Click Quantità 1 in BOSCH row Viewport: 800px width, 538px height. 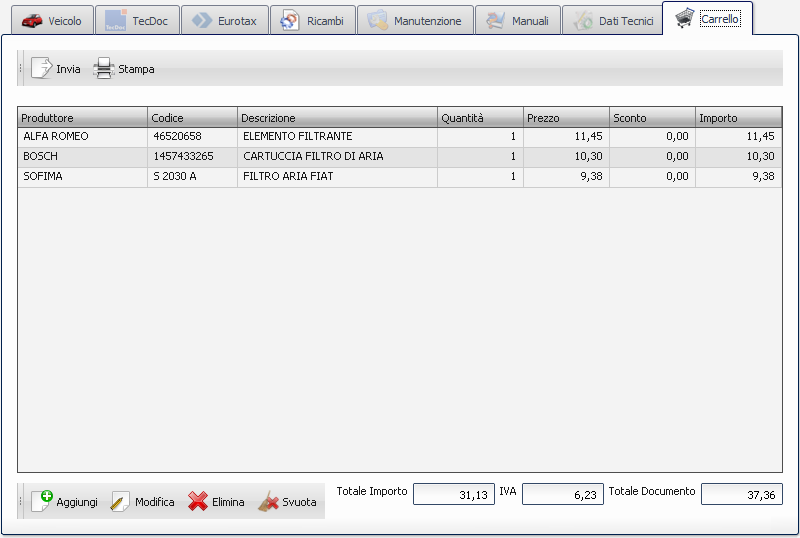480,157
